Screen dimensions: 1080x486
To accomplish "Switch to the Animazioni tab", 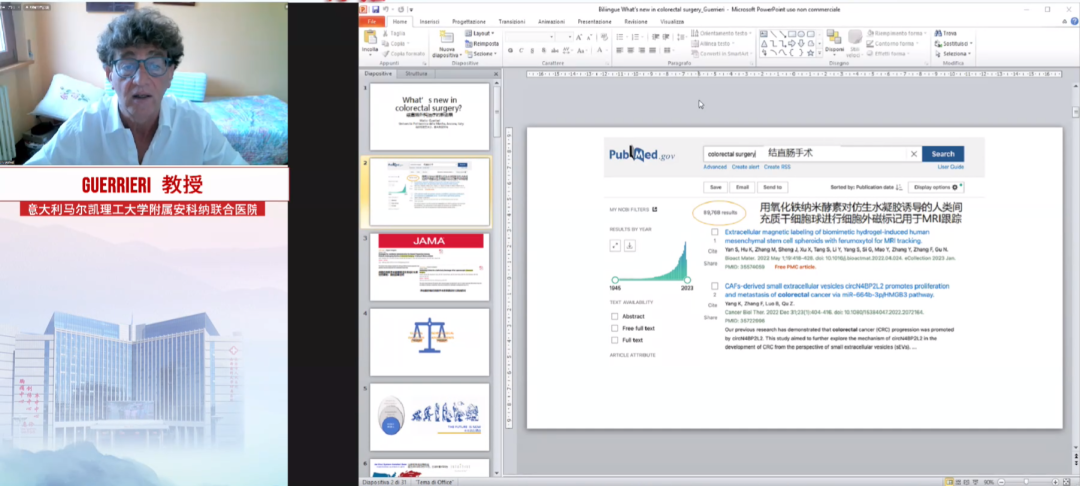I will tap(552, 21).
